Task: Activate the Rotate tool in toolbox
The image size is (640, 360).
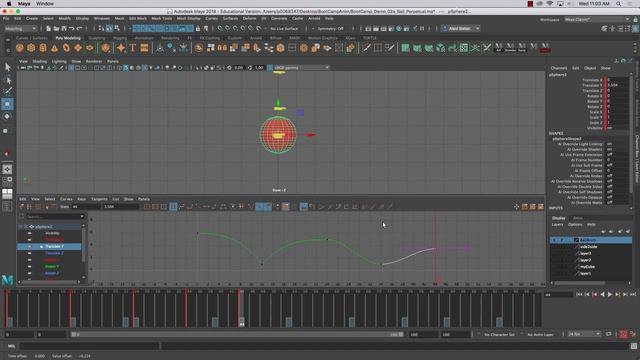Action: point(7,116)
